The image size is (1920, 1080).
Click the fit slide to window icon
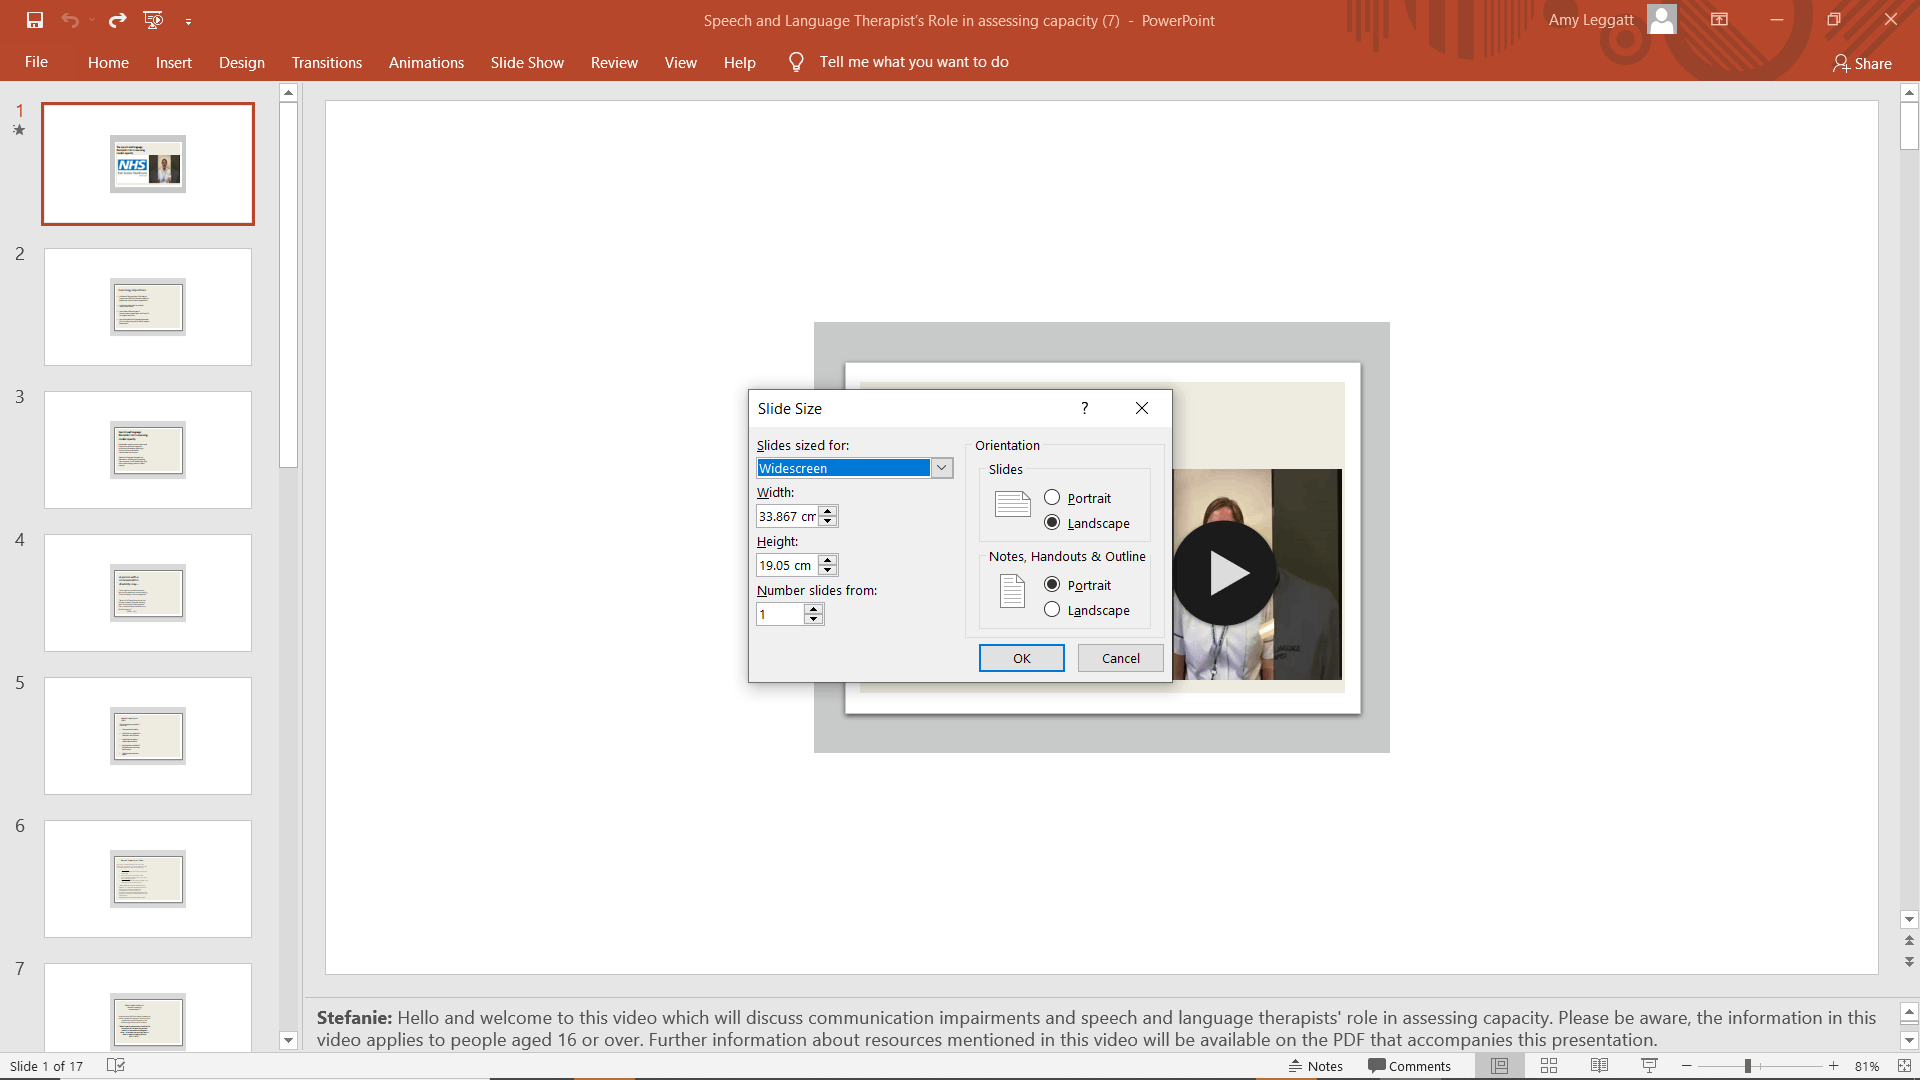1904,1066
